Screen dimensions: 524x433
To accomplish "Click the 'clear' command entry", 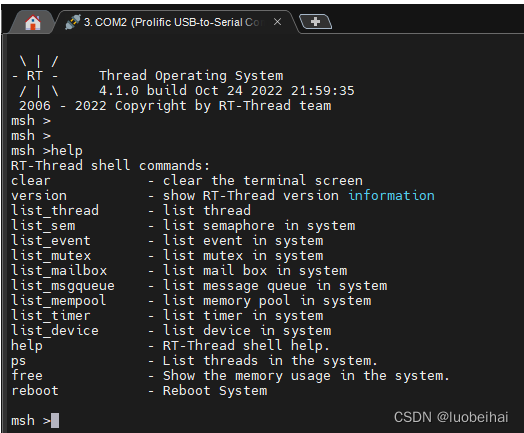I will point(187,180).
